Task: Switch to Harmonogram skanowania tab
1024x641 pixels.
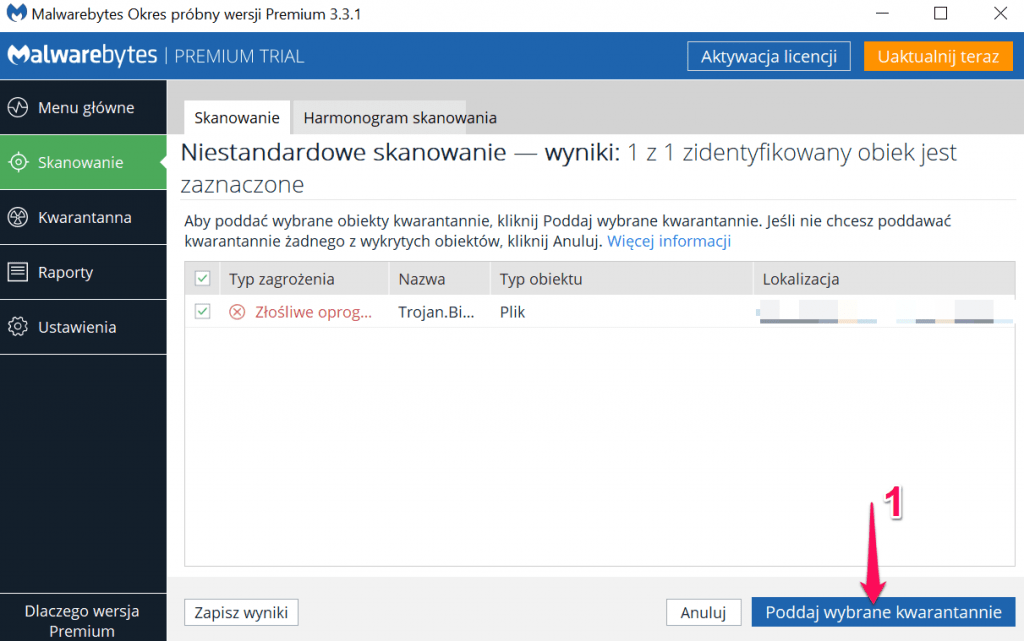Action: tap(400, 118)
